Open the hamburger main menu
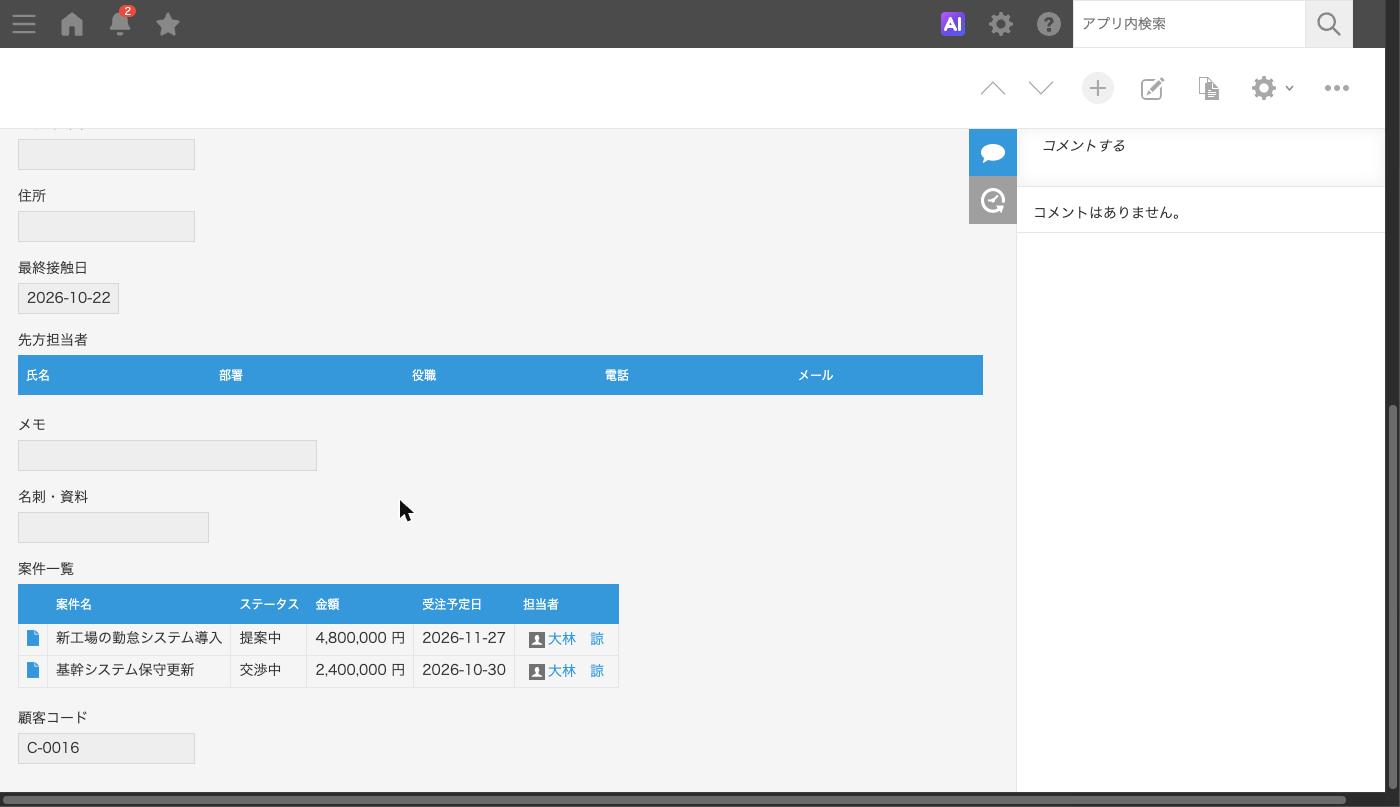 [24, 24]
